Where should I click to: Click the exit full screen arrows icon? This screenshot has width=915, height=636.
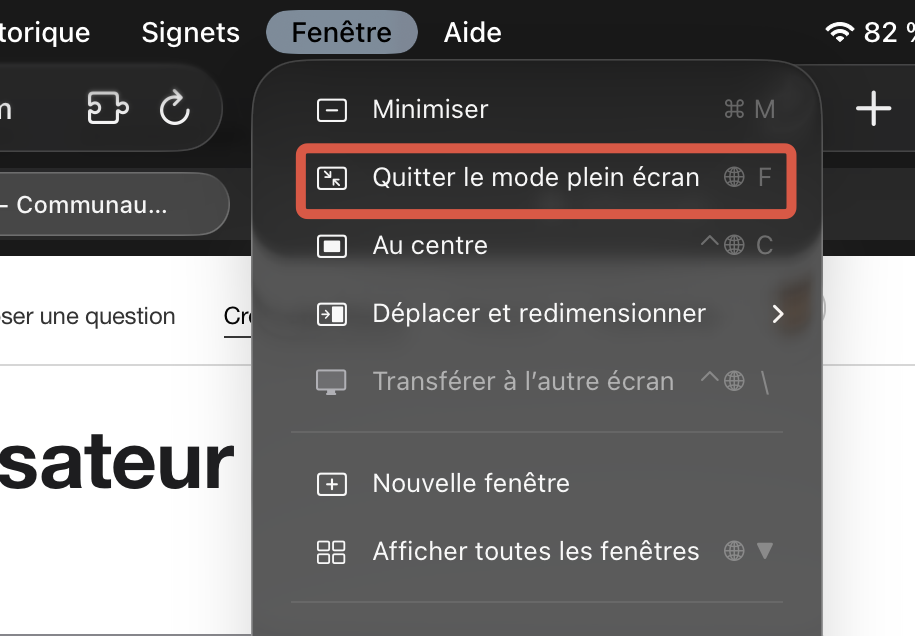[331, 178]
